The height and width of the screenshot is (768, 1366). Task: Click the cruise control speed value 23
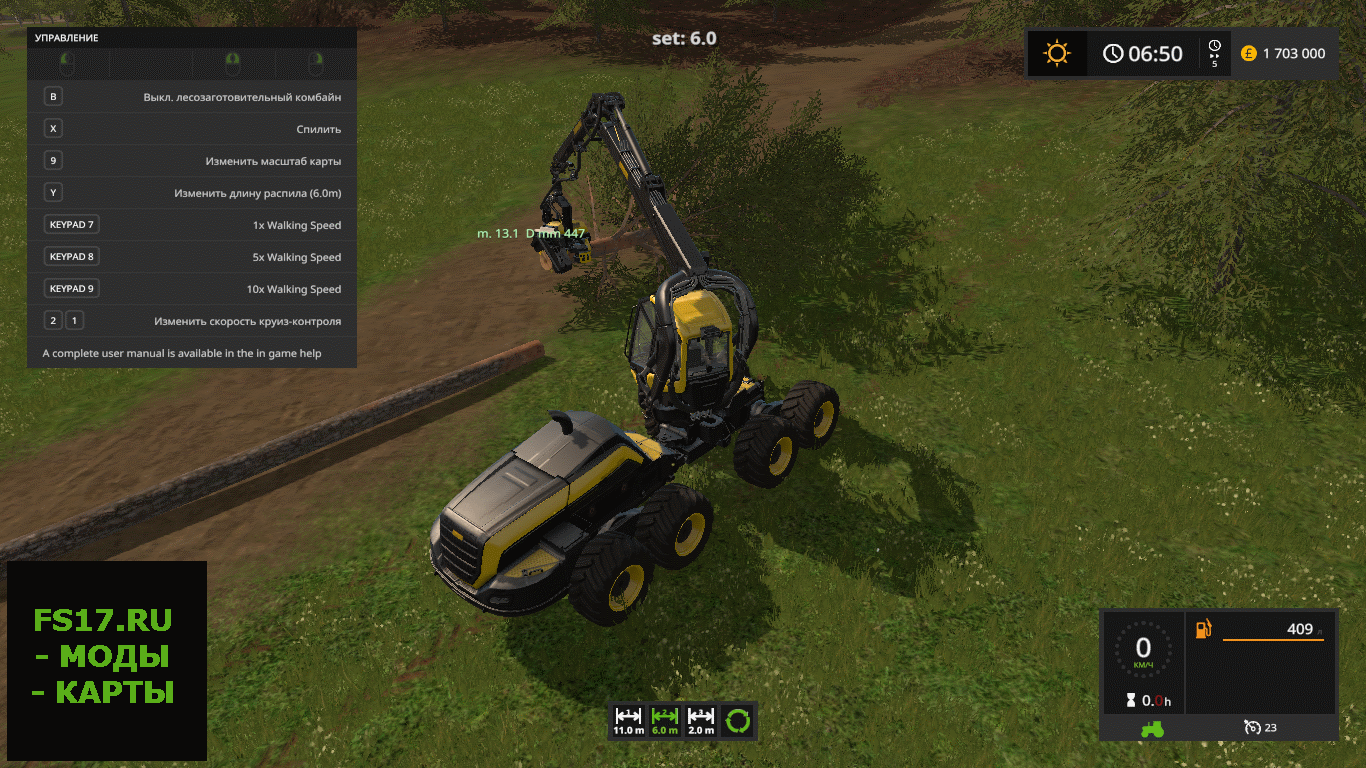[x=1271, y=728]
